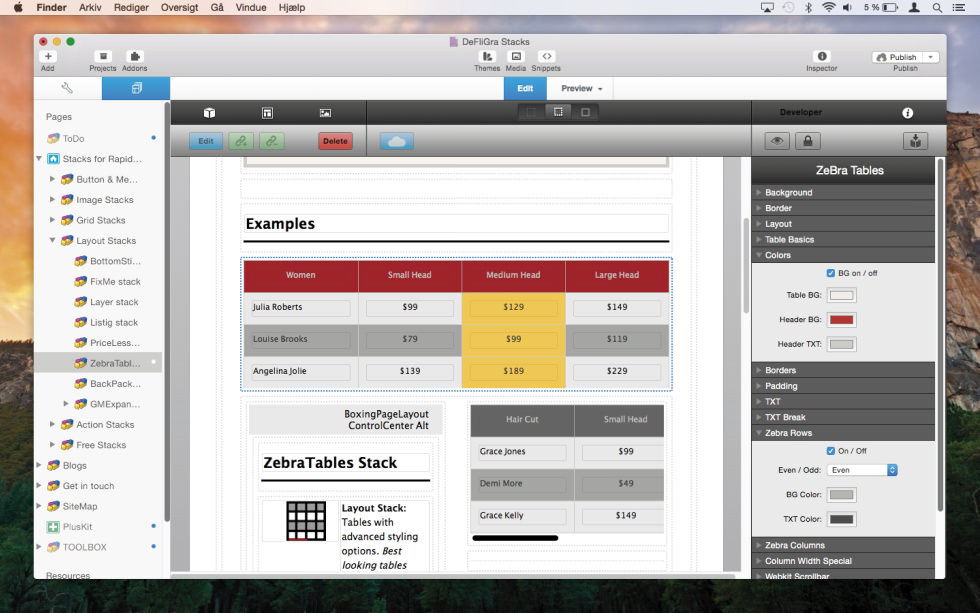
Task: Click the red Delete button
Action: (335, 141)
